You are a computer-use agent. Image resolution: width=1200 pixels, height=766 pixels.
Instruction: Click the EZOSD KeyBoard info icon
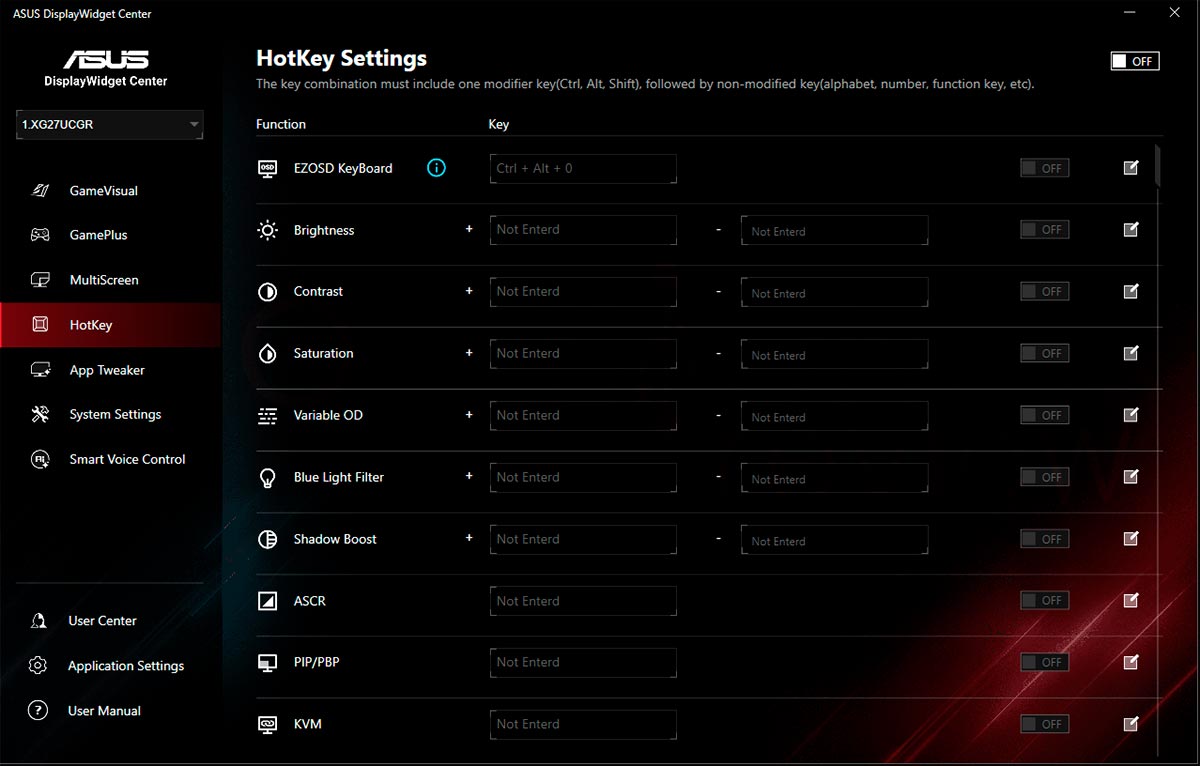436,168
